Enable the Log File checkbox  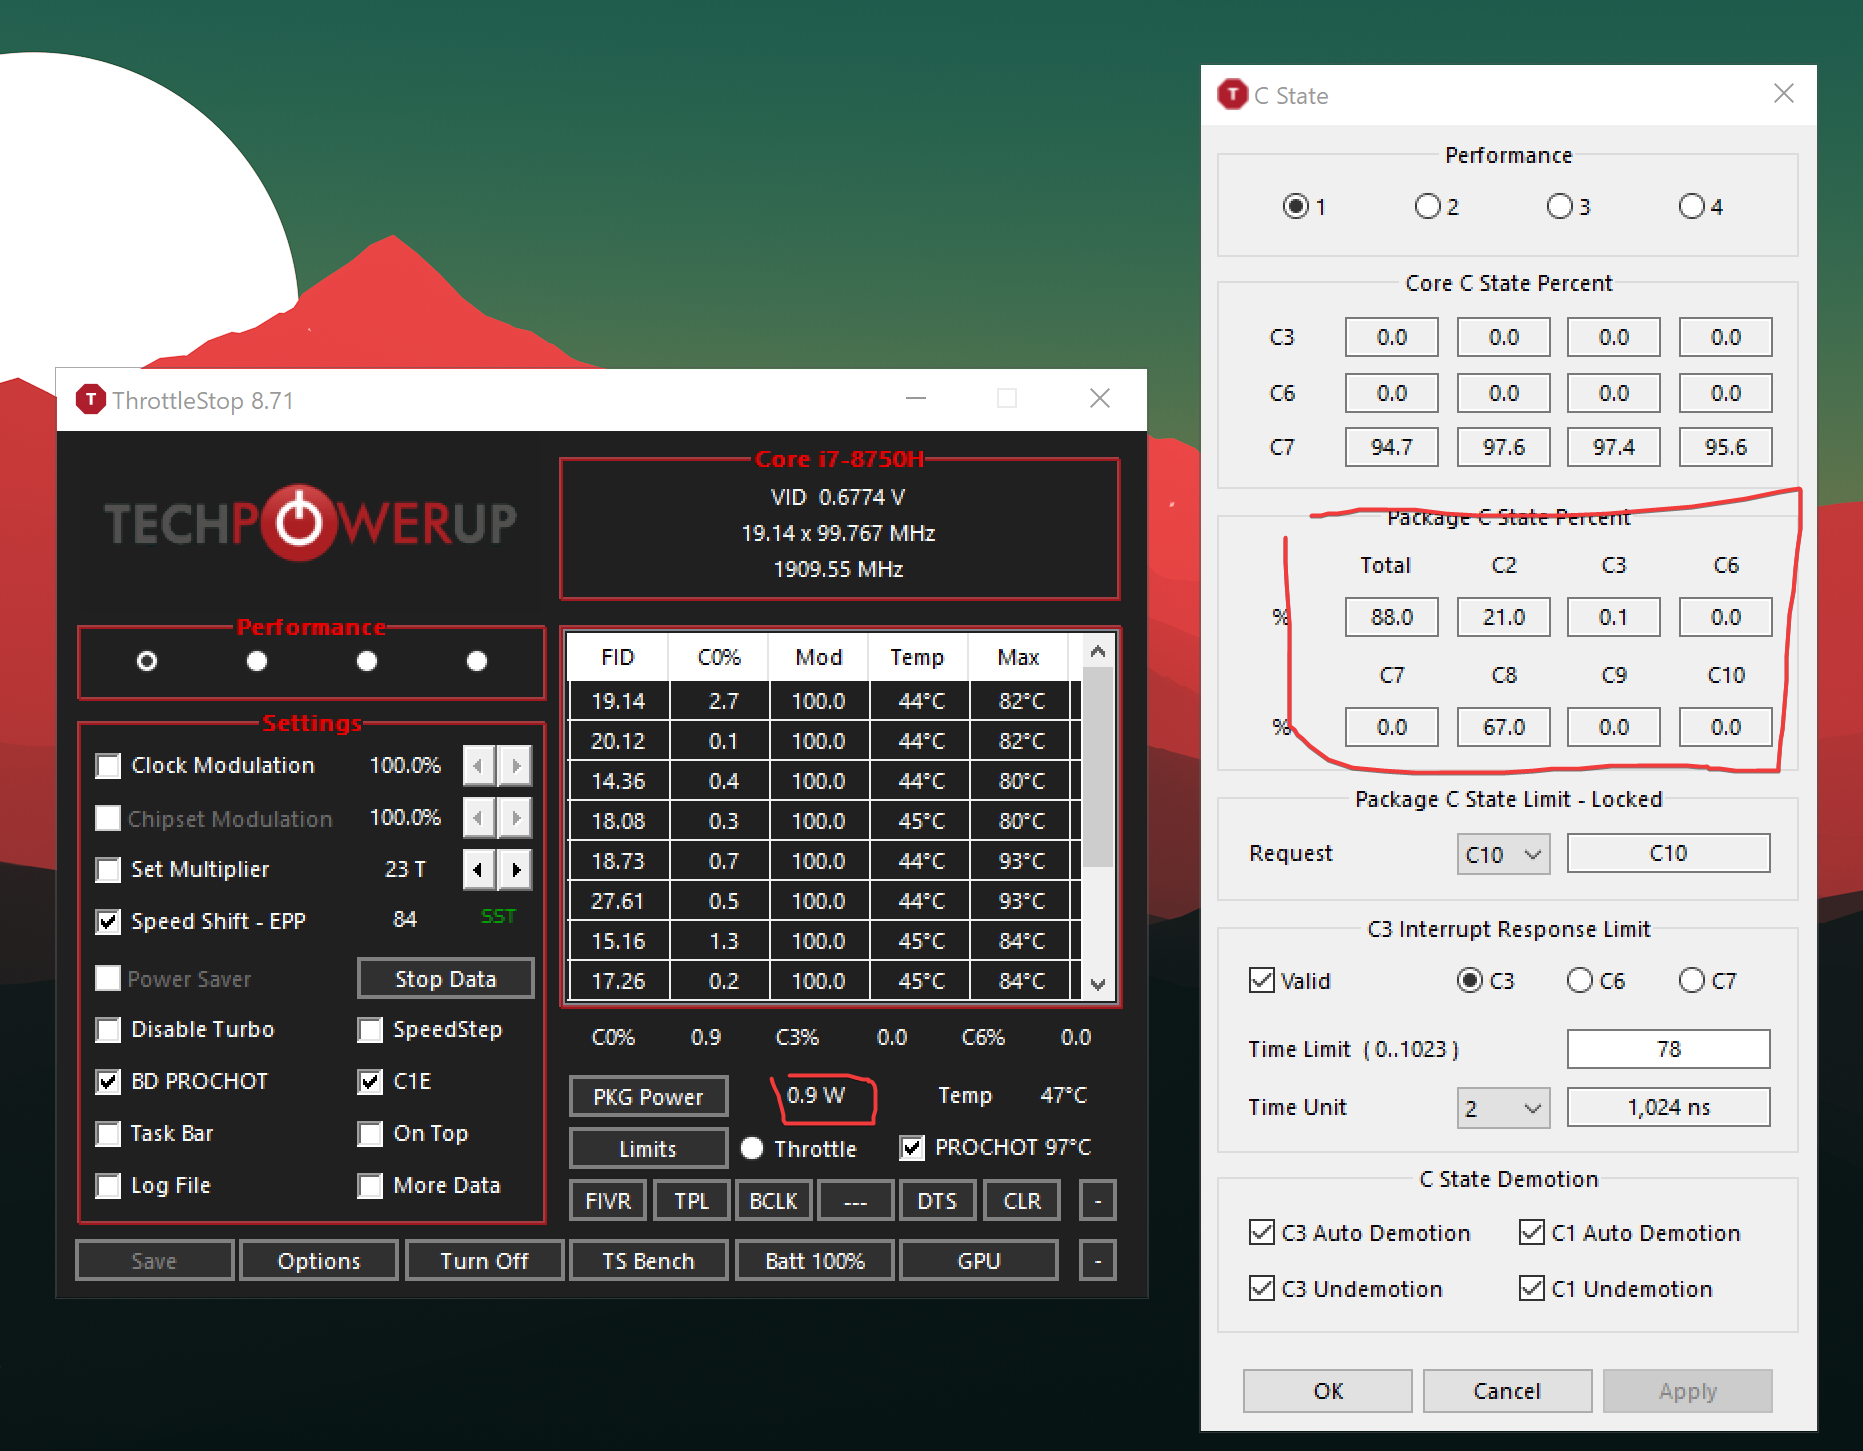(x=108, y=1186)
